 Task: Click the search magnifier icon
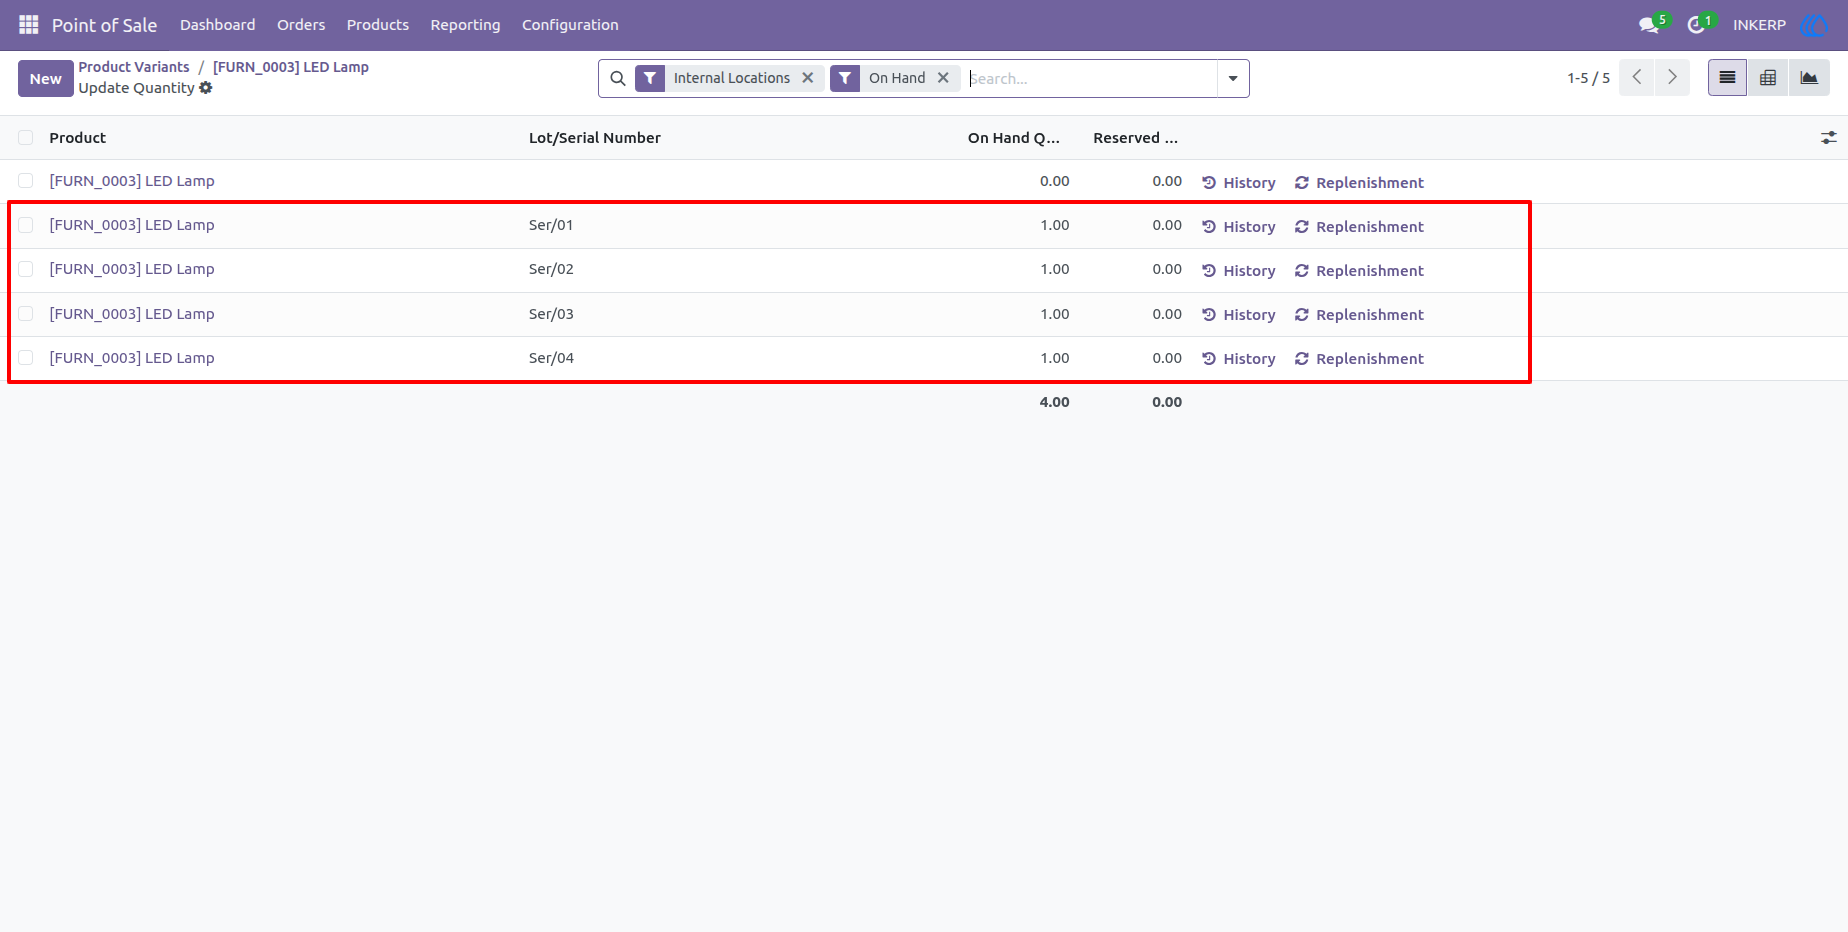coord(618,78)
